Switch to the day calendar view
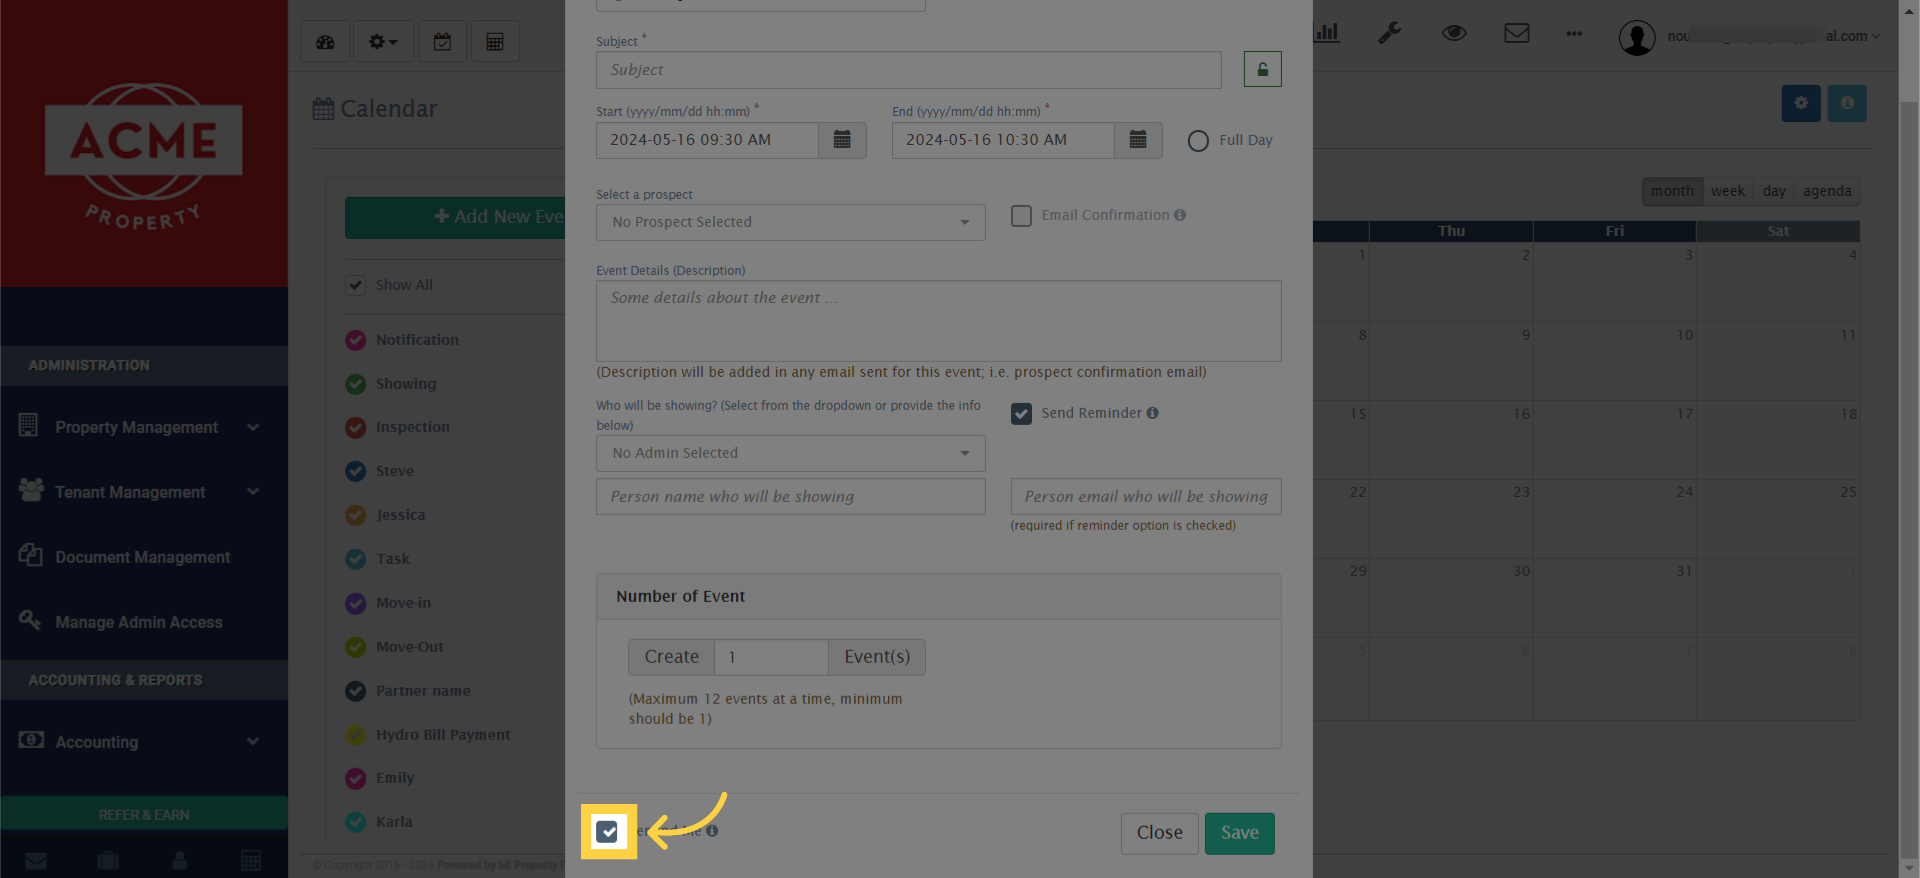This screenshot has height=878, width=1920. pyautogui.click(x=1774, y=191)
